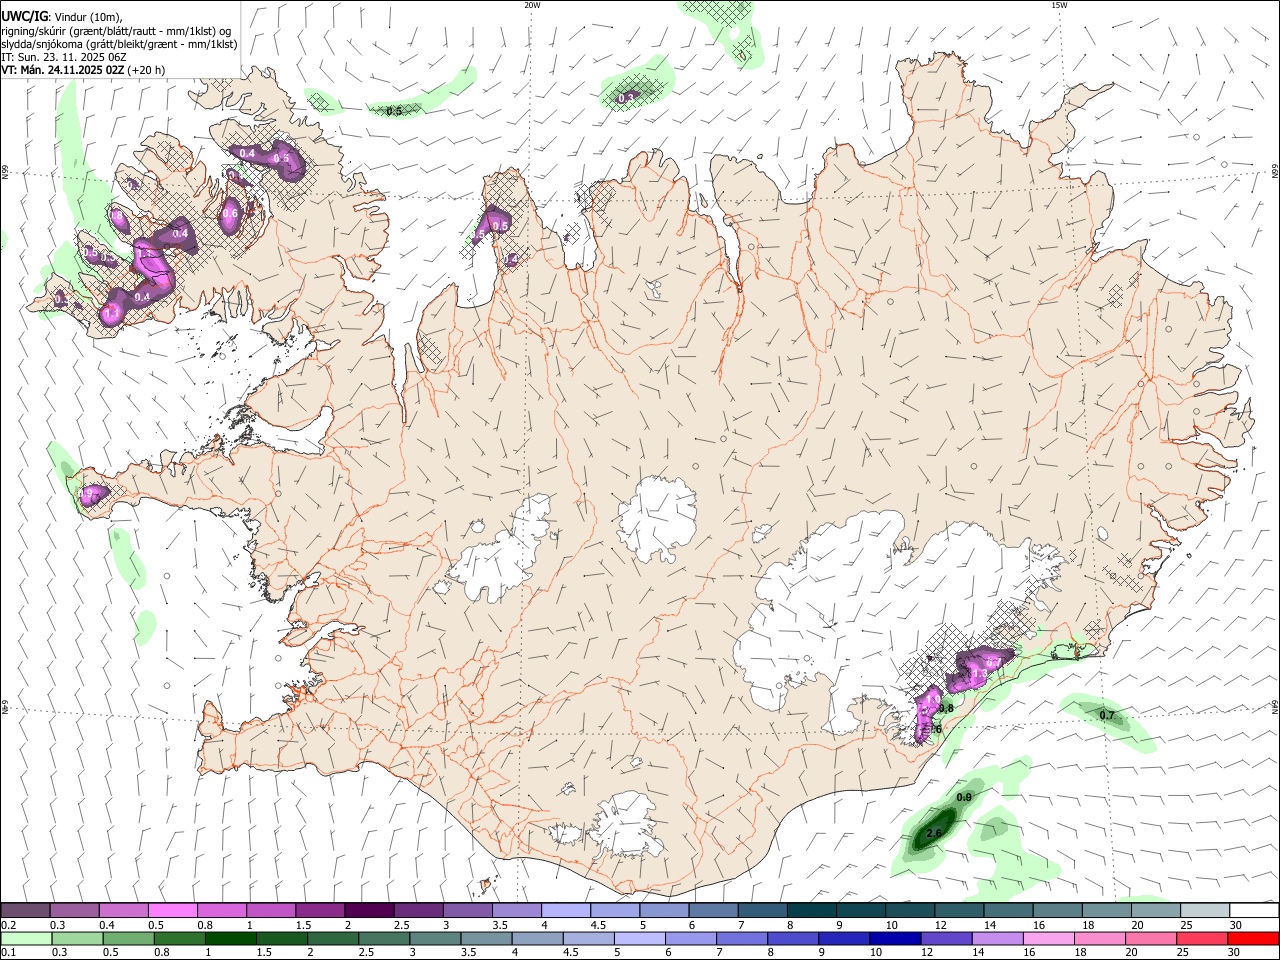Pick snow-scale swatch between 1.5 and 2
1280x960 pixels.
tap(319, 910)
